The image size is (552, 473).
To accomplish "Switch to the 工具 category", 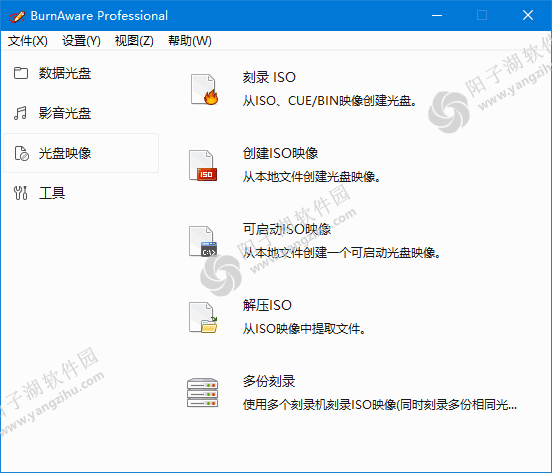I will click(x=81, y=193).
